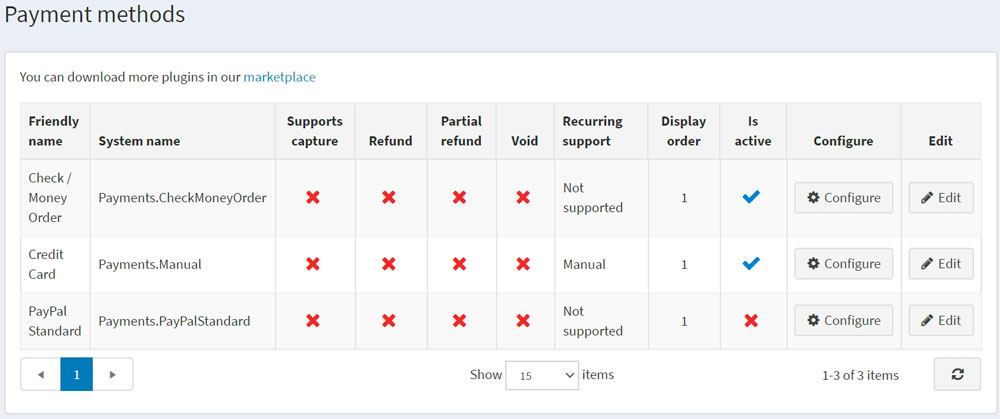This screenshot has width=1000, height=419.
Task: Open the items per page dropdown
Action: [x=542, y=375]
